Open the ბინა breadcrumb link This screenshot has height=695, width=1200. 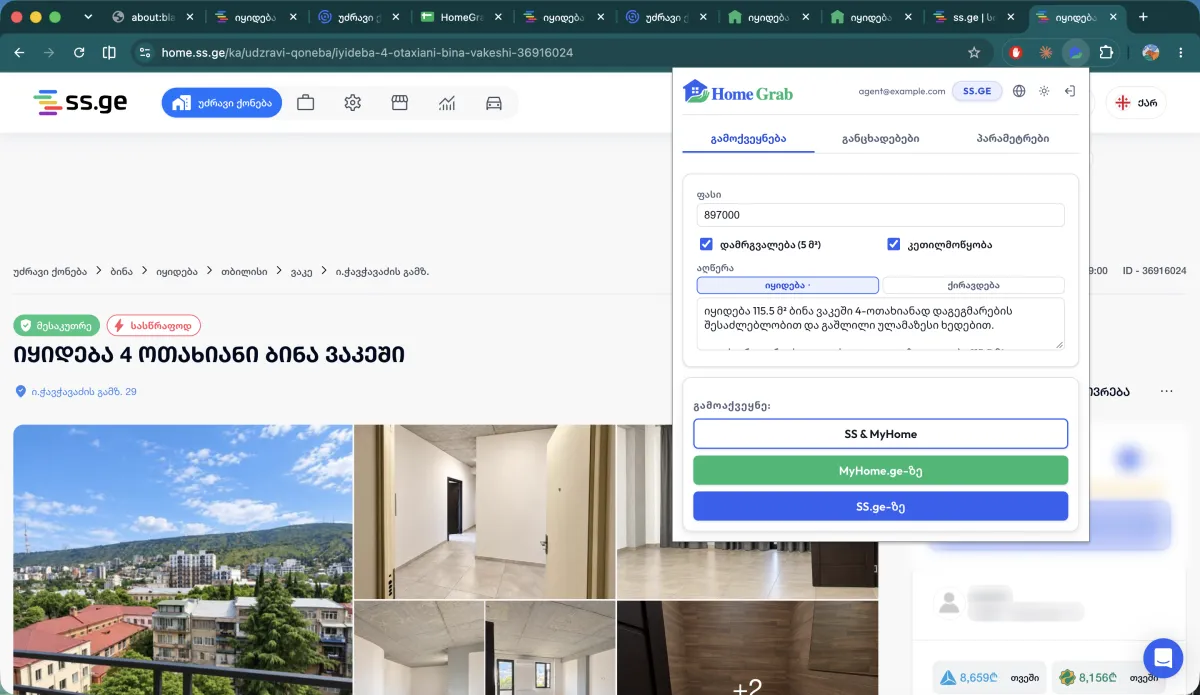click(x=122, y=271)
